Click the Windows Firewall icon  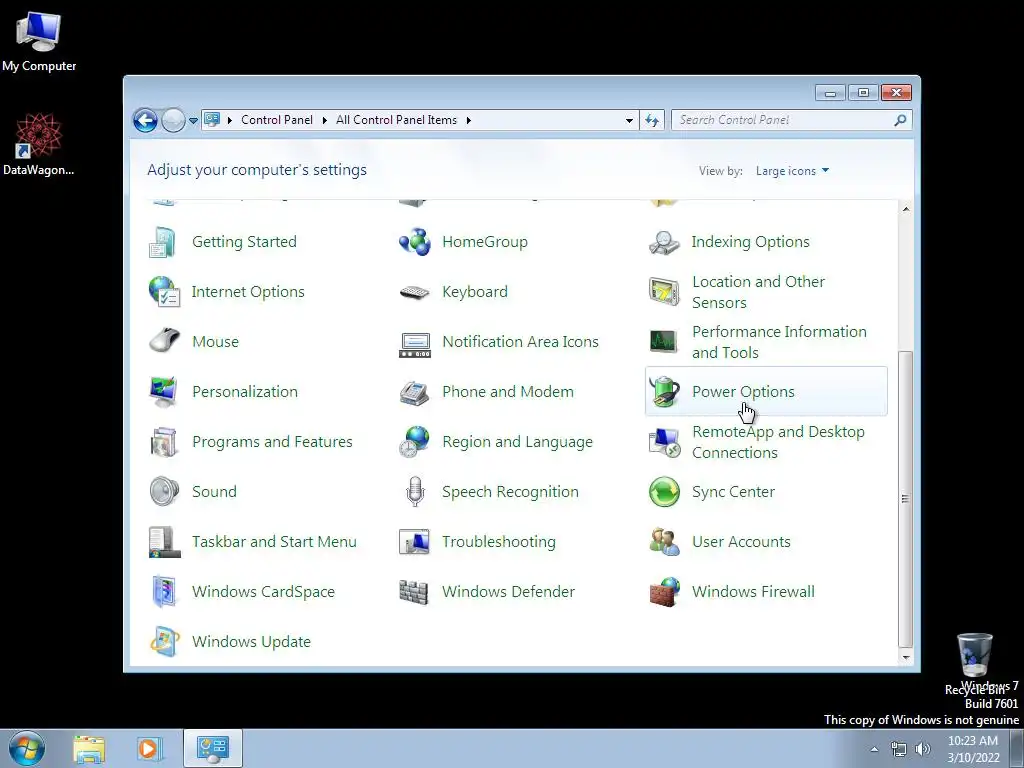pos(664,592)
